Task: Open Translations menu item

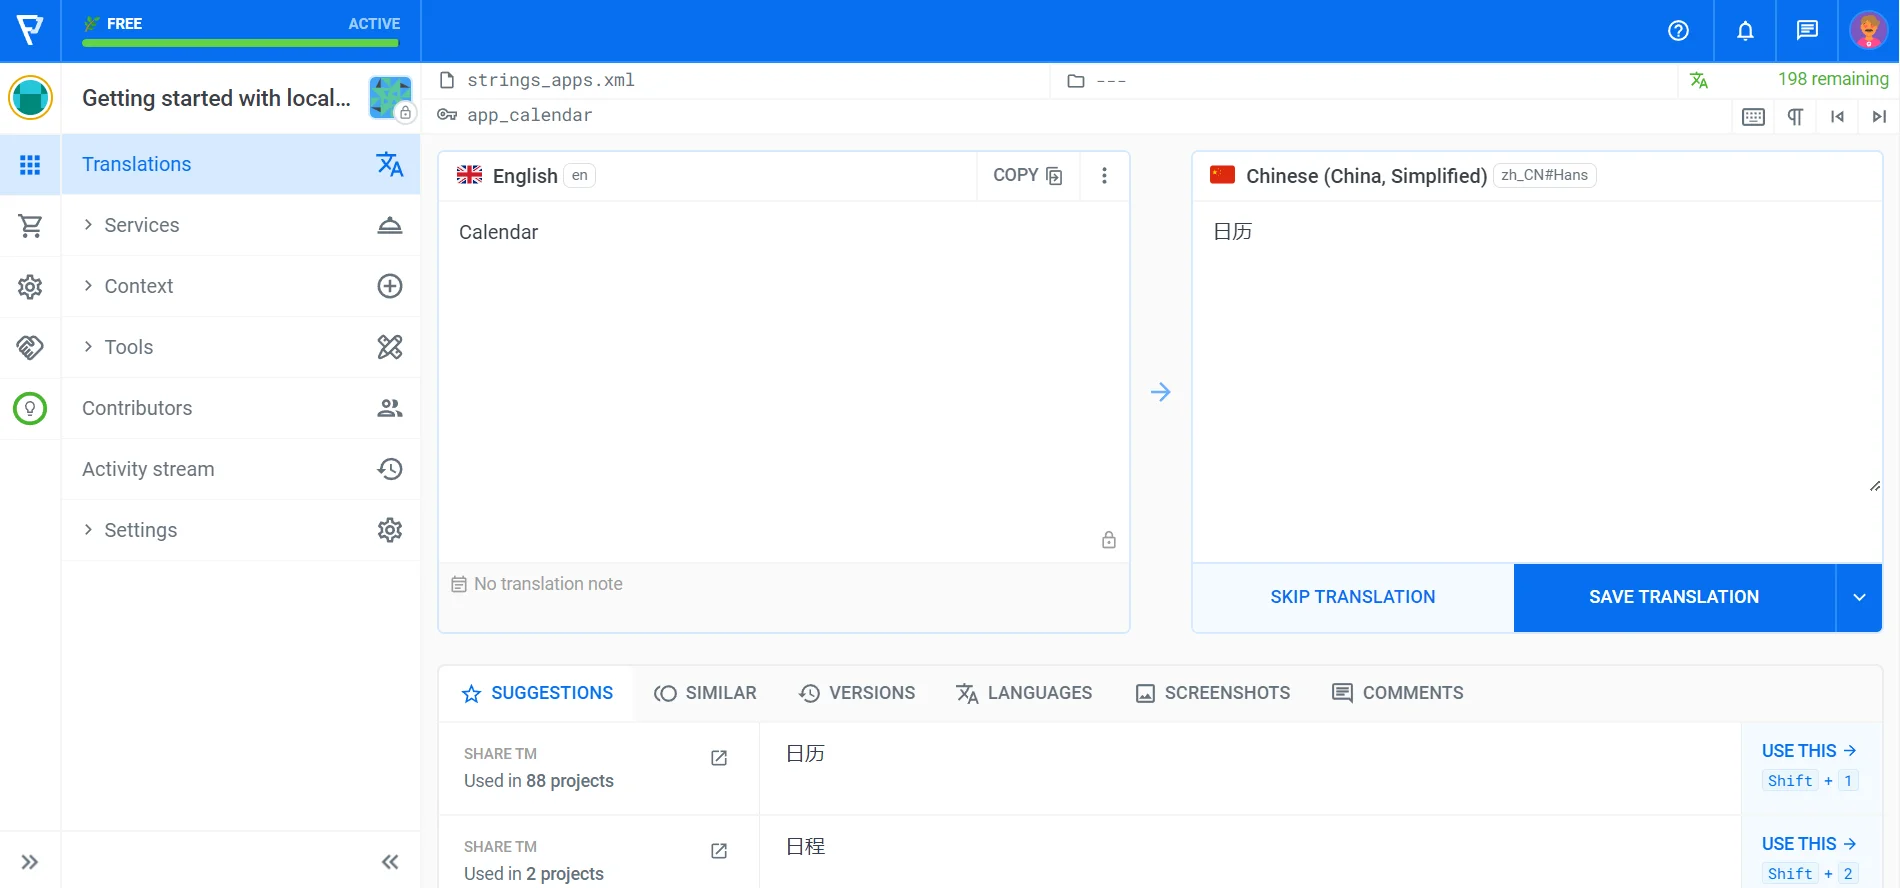Action: [241, 164]
